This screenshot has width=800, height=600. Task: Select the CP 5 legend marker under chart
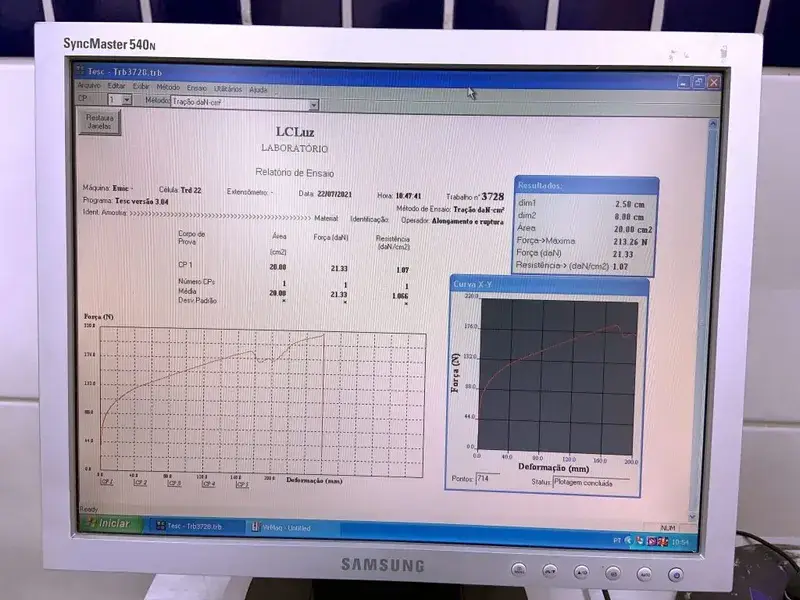(x=241, y=484)
